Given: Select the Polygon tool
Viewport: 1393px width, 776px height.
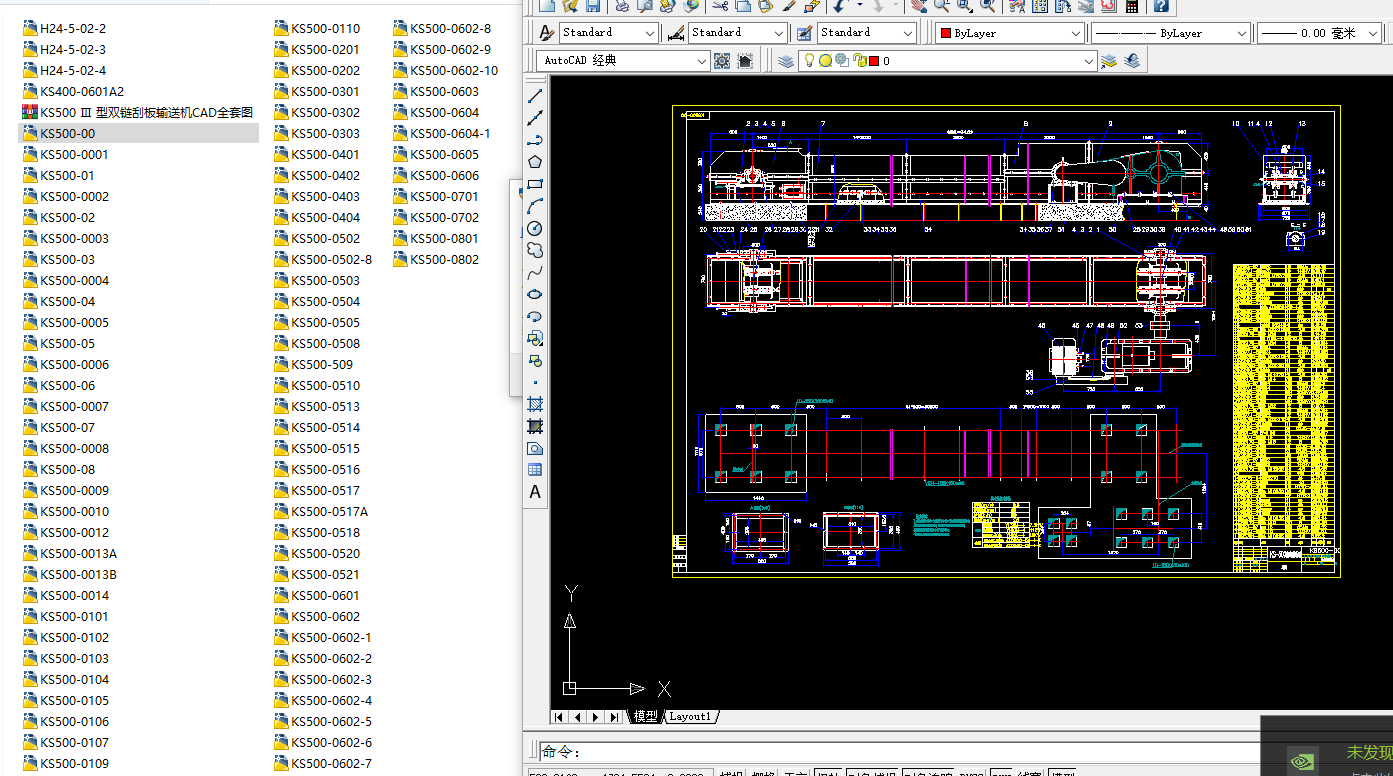Looking at the screenshot, I should click(x=535, y=162).
